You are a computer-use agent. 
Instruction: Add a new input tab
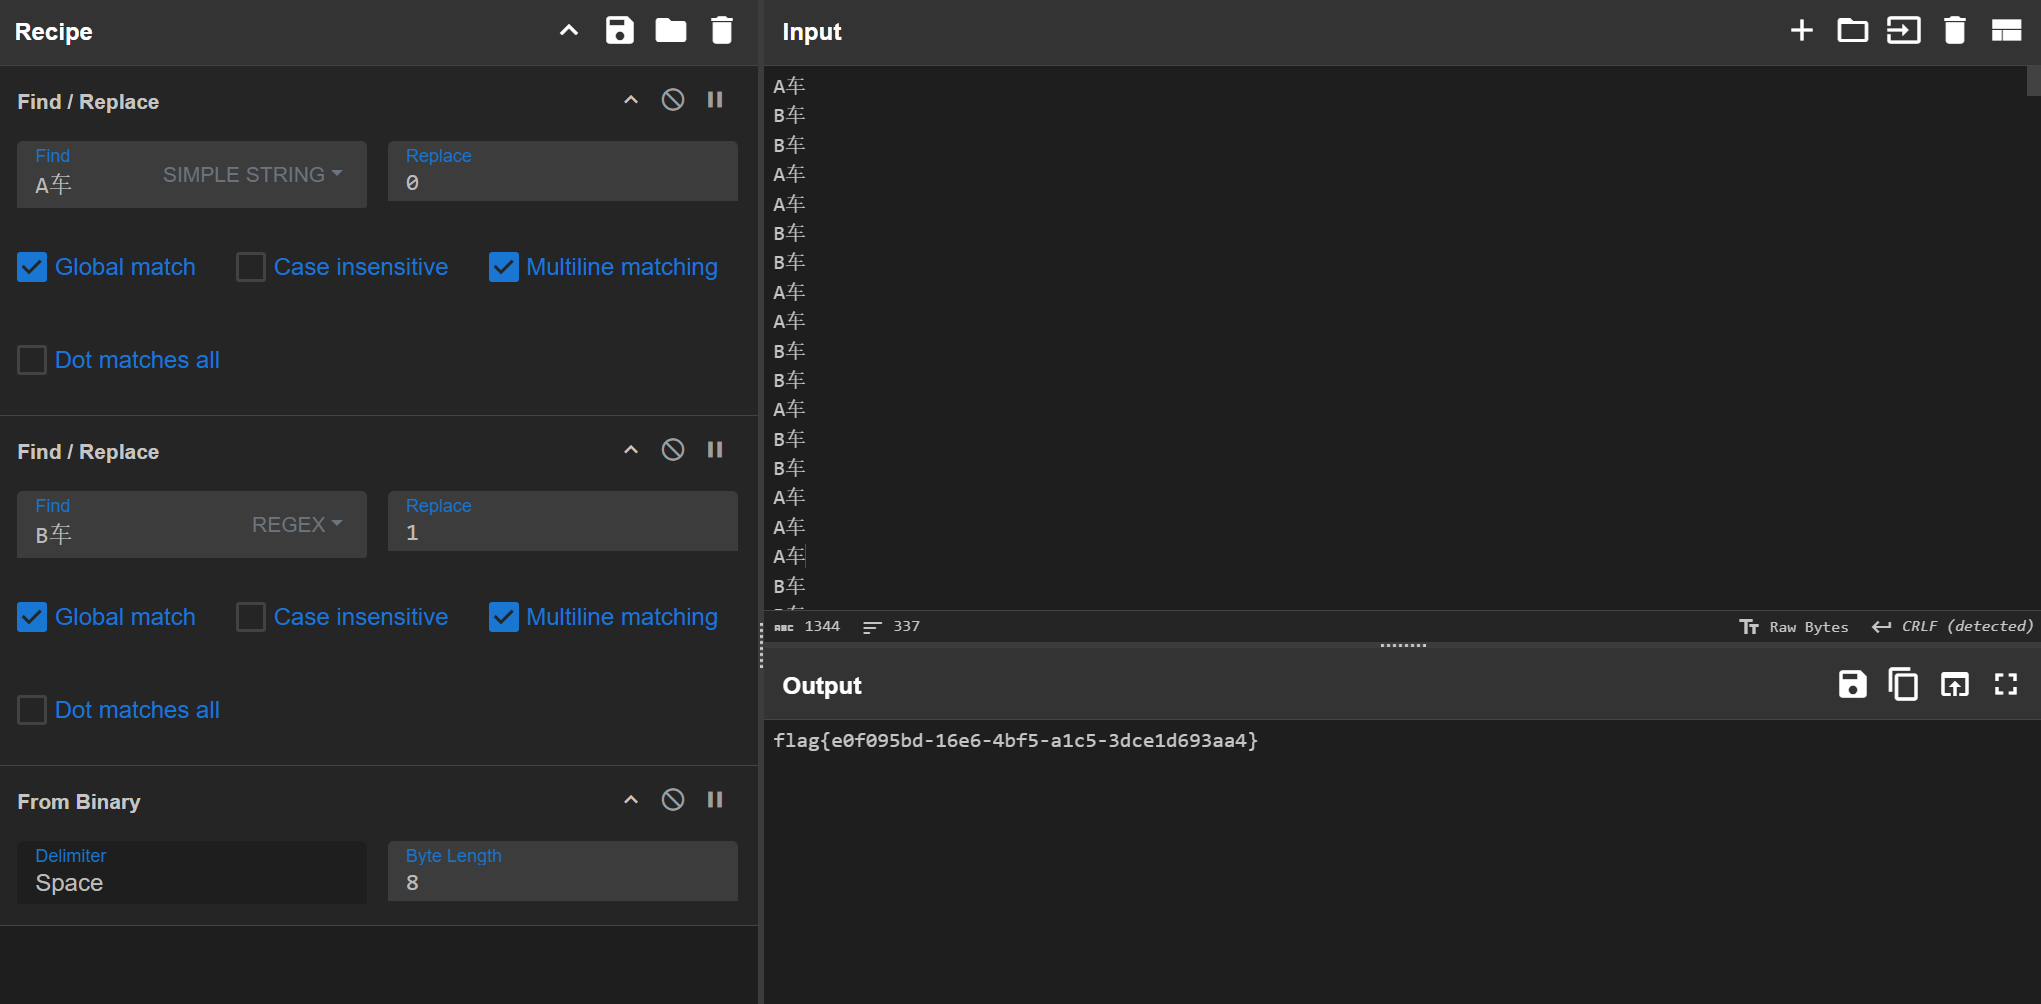[1802, 31]
